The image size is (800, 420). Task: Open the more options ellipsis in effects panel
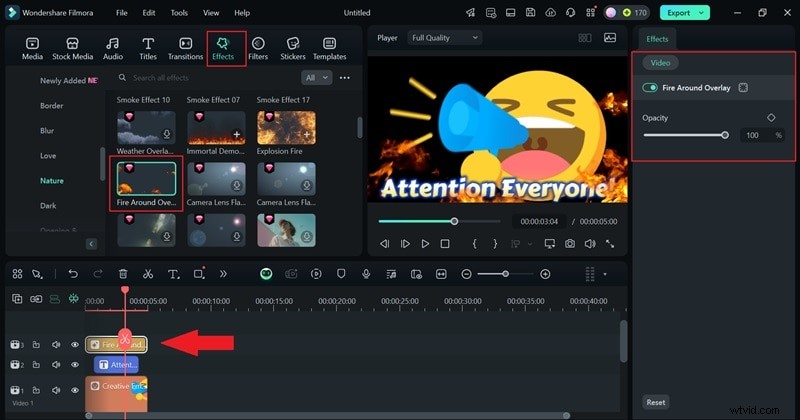pyautogui.click(x=345, y=78)
